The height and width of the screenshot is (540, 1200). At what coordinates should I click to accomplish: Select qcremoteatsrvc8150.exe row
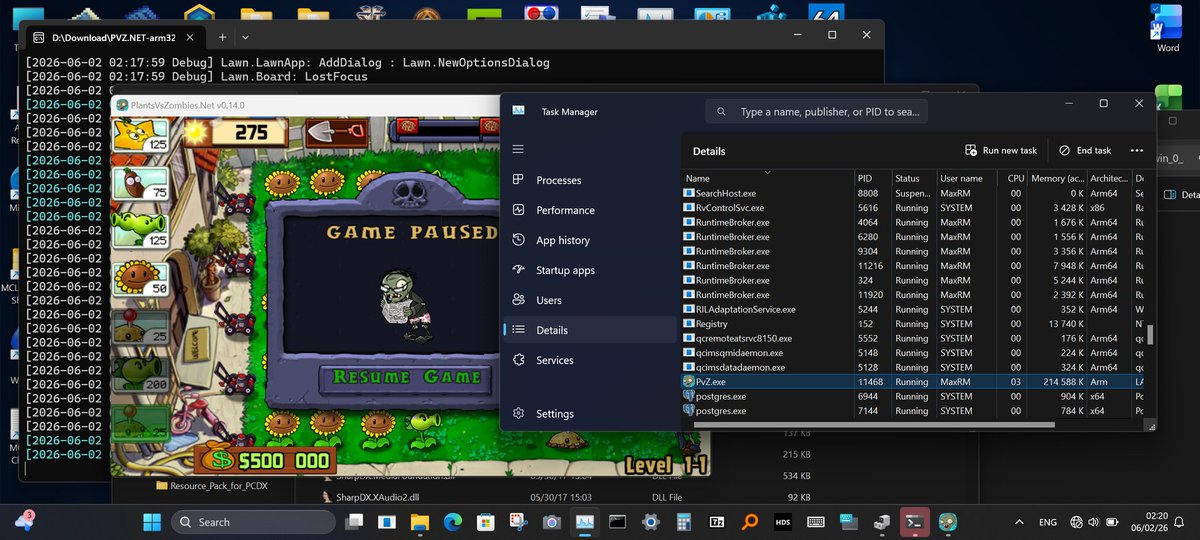coord(914,339)
